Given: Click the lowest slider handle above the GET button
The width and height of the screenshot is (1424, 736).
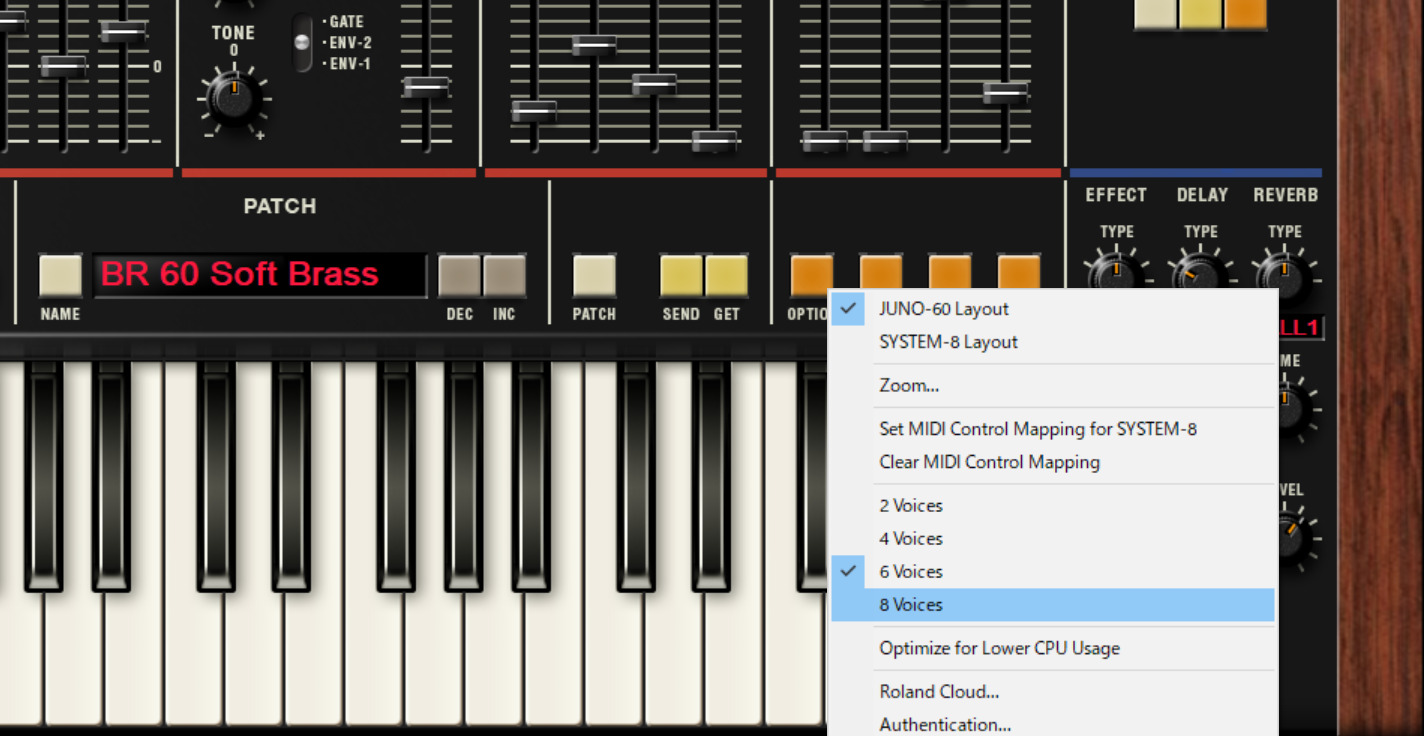Looking at the screenshot, I should coord(714,141).
